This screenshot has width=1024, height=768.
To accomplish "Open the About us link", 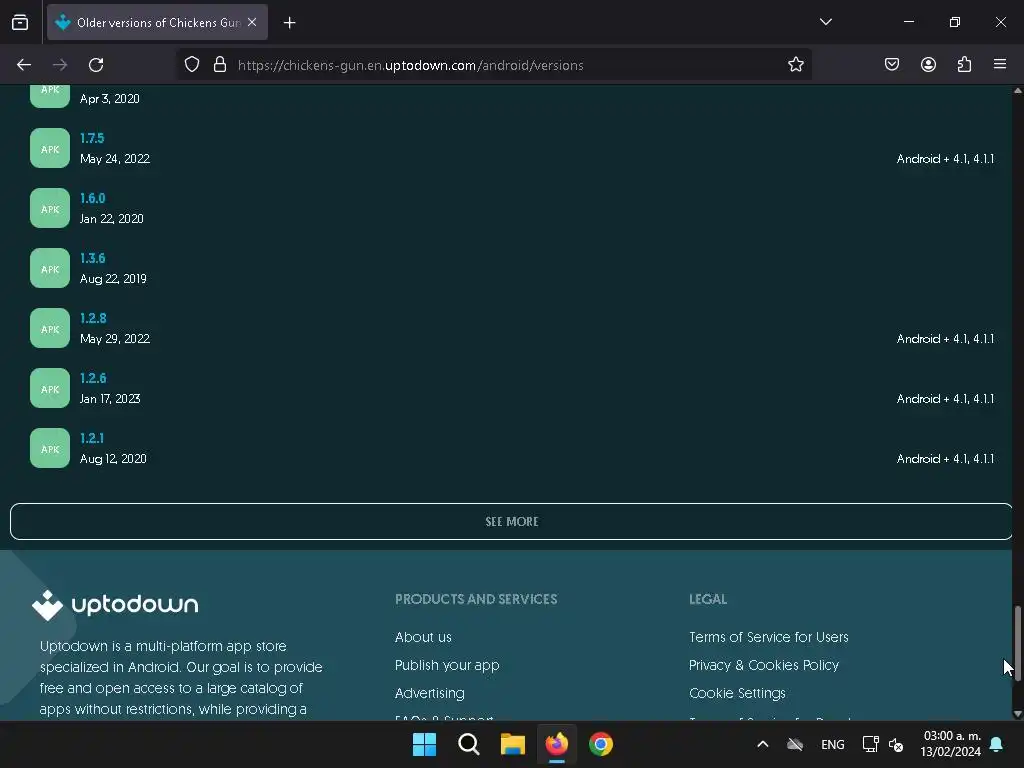I will tap(423, 637).
